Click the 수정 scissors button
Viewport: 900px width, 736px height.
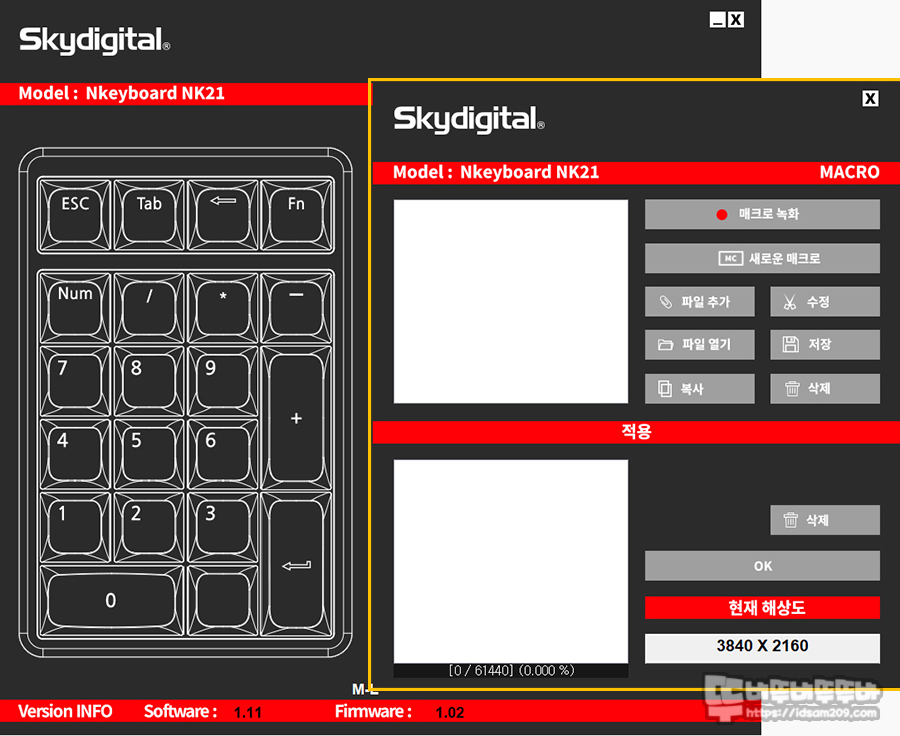pos(825,301)
